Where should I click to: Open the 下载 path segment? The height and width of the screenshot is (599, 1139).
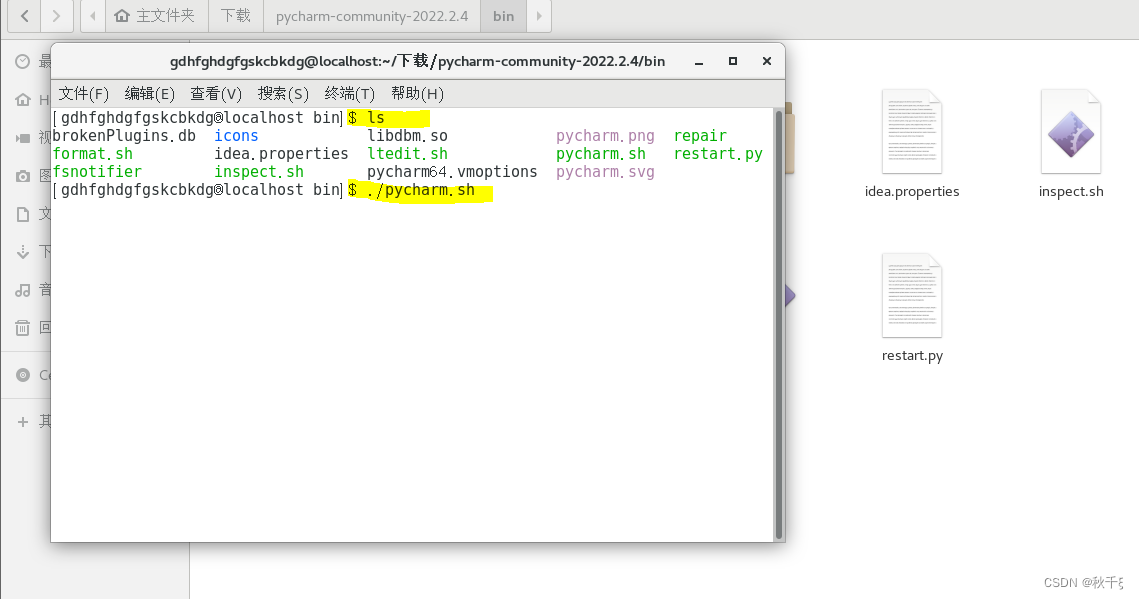click(236, 16)
